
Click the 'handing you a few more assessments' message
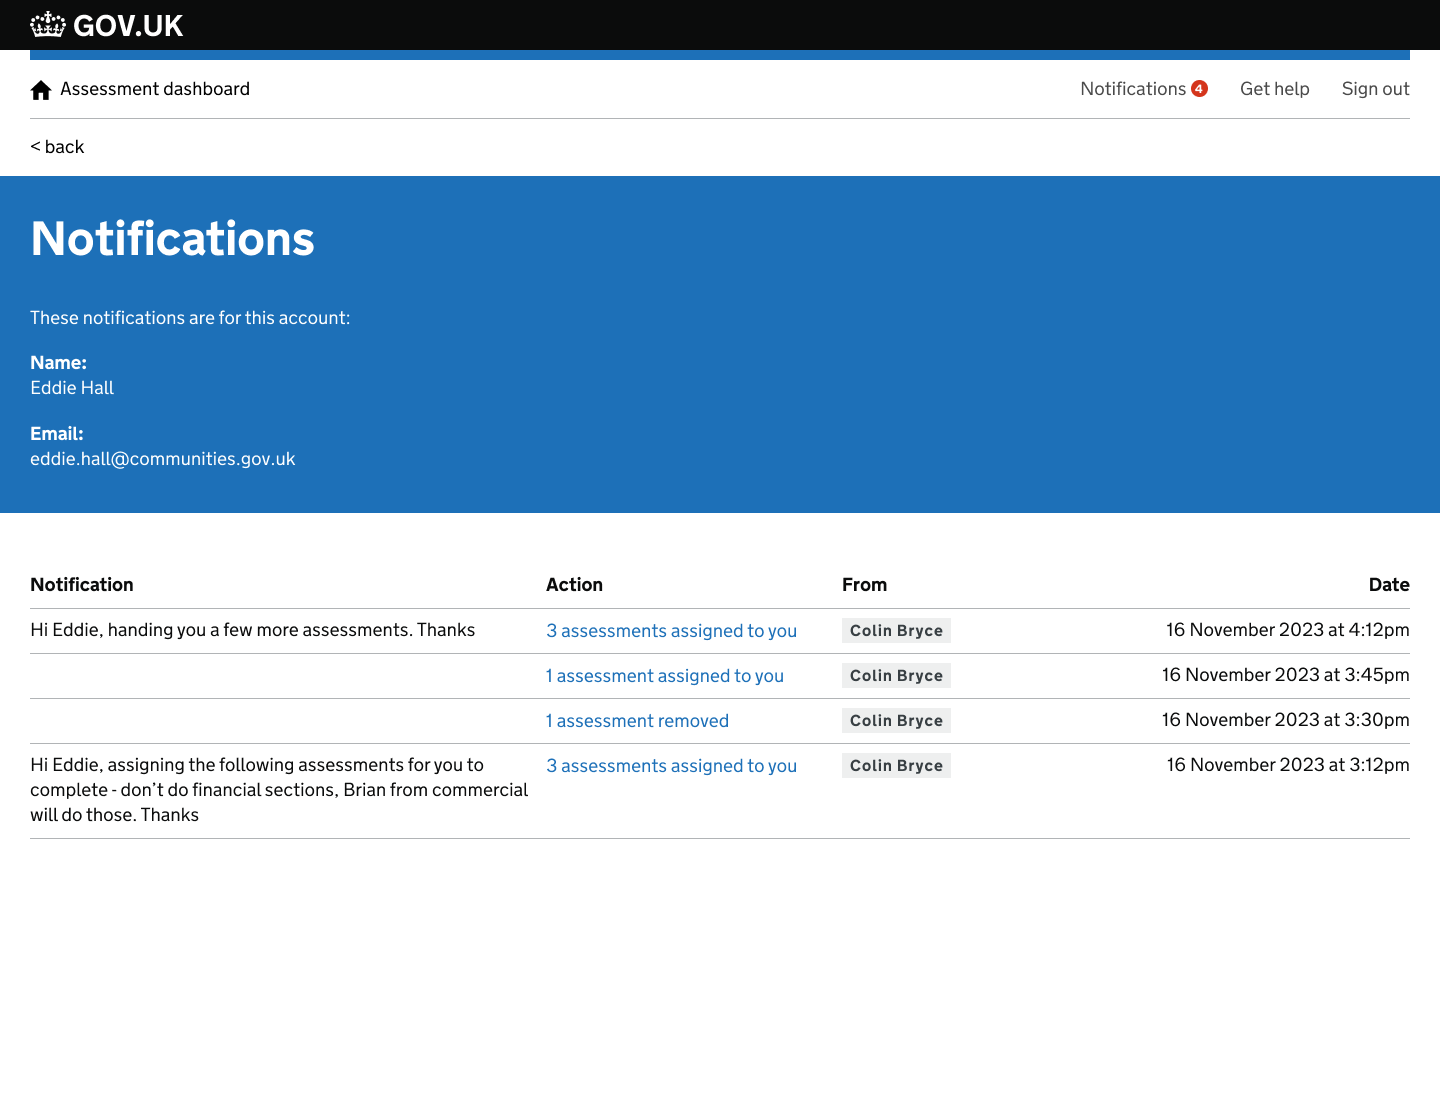tap(252, 630)
